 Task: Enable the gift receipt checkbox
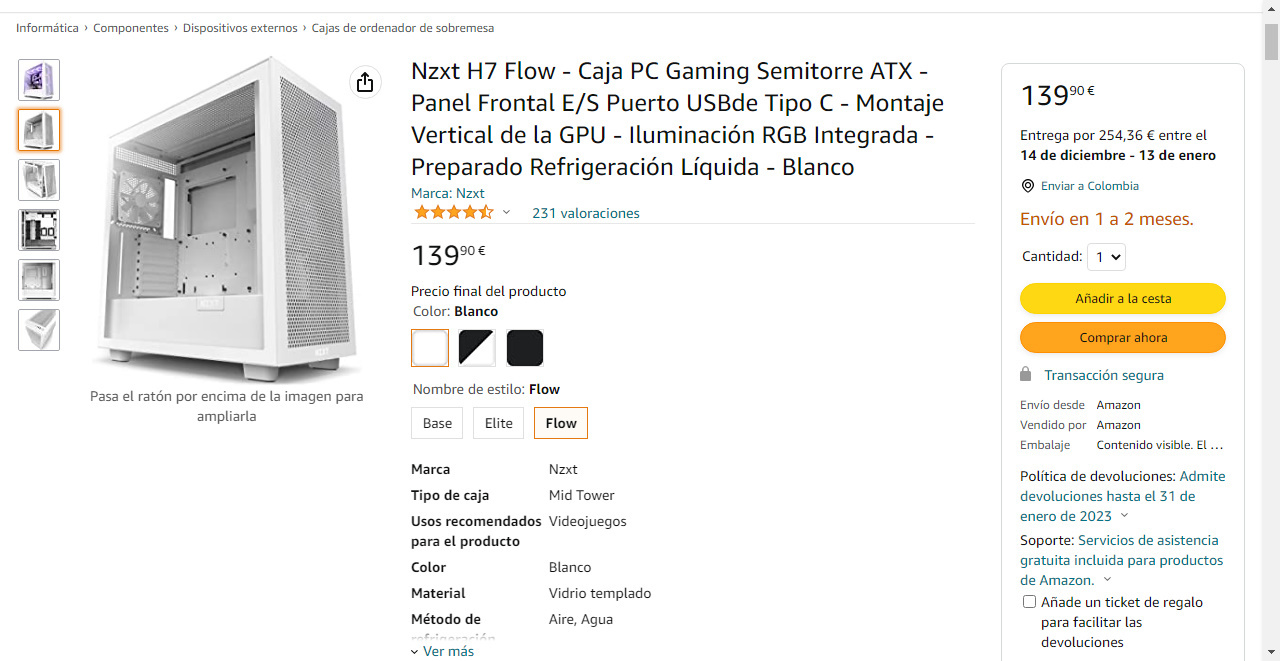tap(1029, 602)
